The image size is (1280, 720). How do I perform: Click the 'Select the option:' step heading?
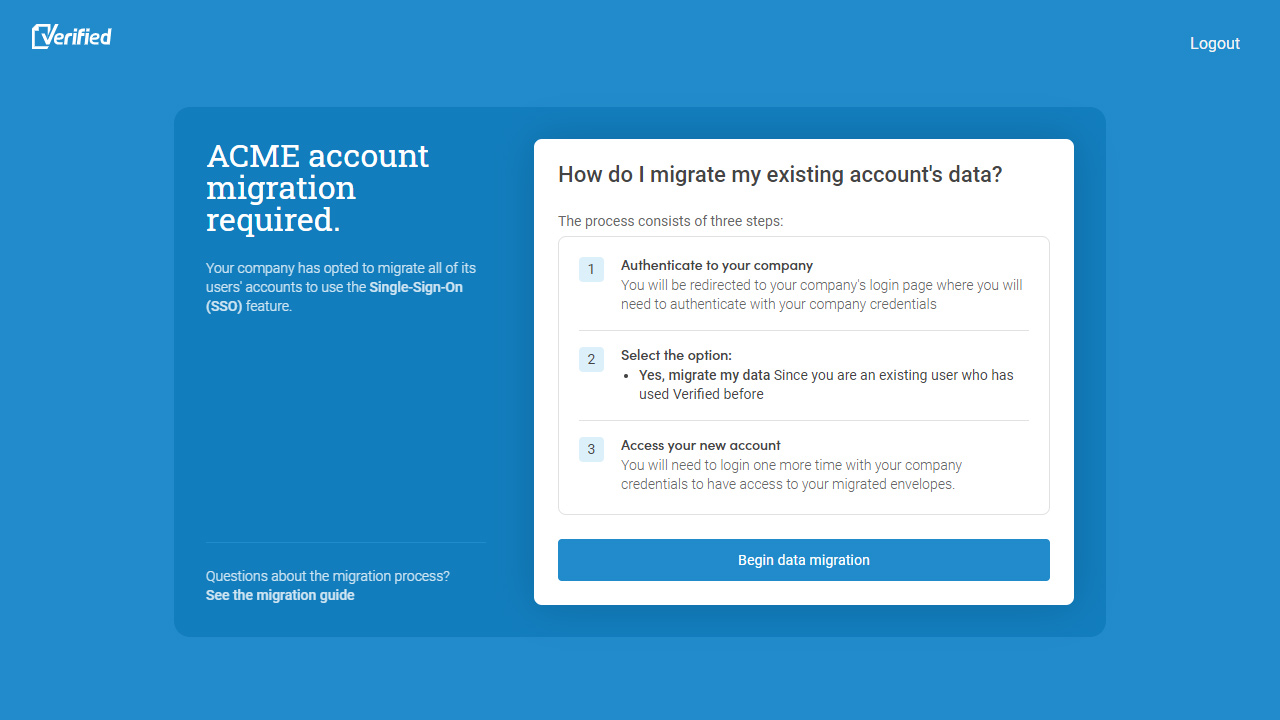676,355
